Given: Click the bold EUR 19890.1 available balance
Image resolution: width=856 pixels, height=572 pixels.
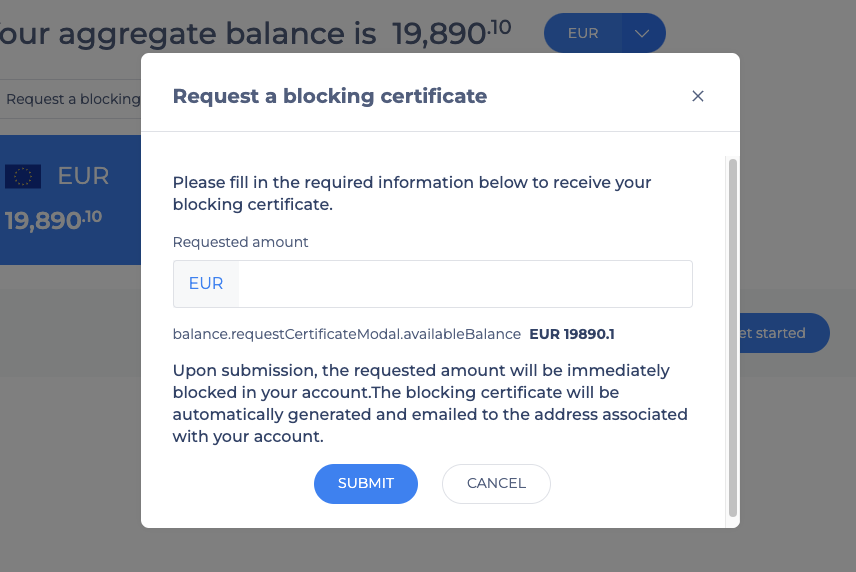Looking at the screenshot, I should click(572, 334).
